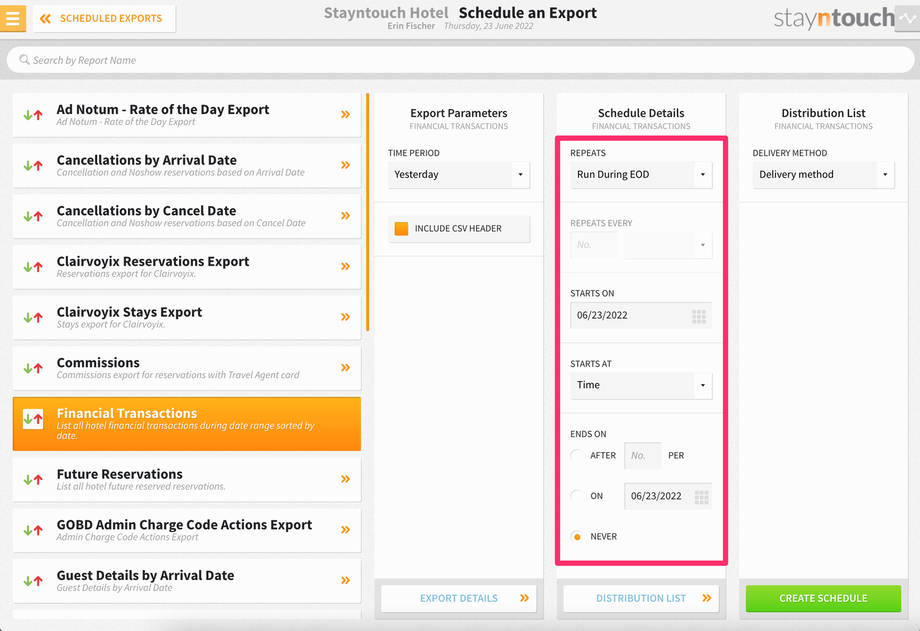The width and height of the screenshot is (920, 631).
Task: Click export arrows icon for Cancellations by Cancel Date
Action: click(33, 216)
